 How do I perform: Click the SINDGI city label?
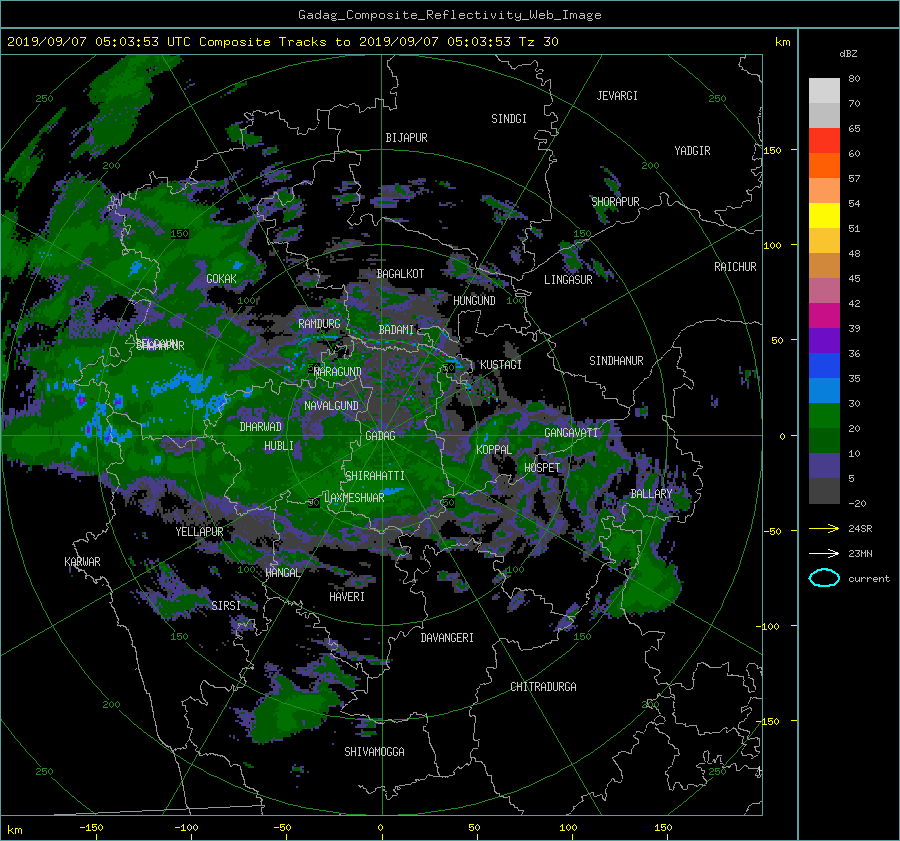pyautogui.click(x=509, y=119)
